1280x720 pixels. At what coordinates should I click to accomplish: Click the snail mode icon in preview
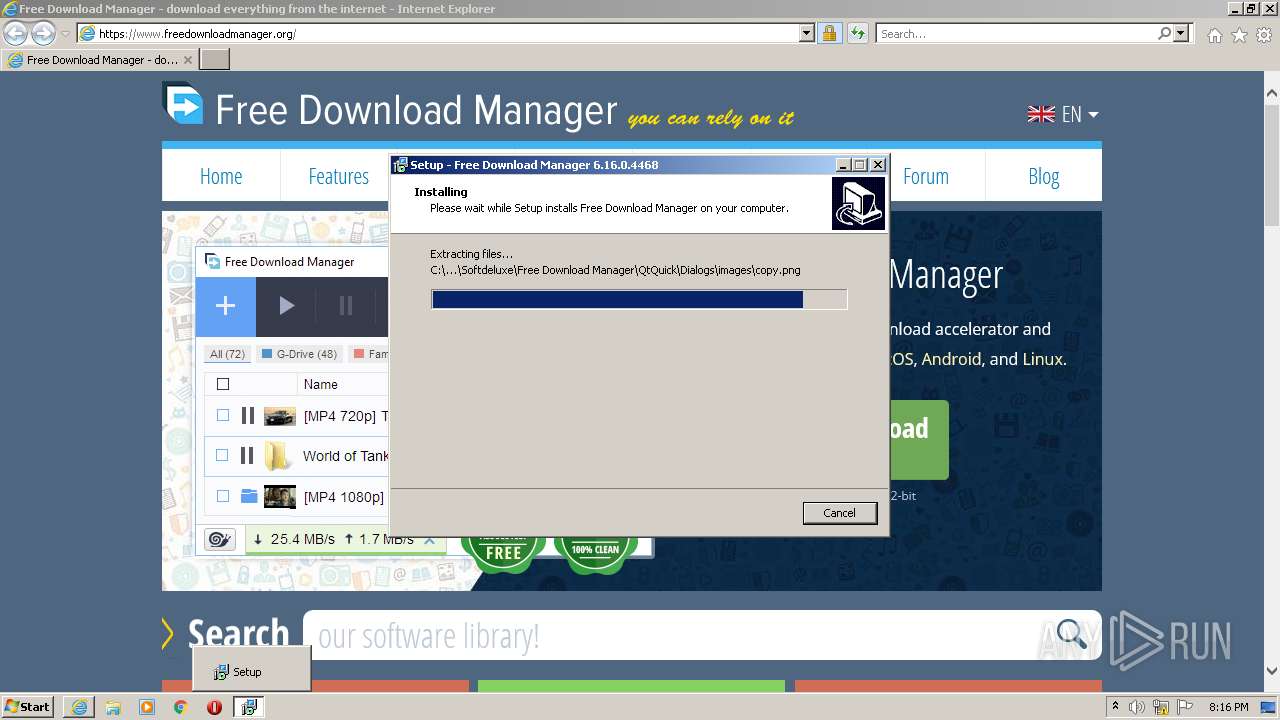click(x=219, y=540)
